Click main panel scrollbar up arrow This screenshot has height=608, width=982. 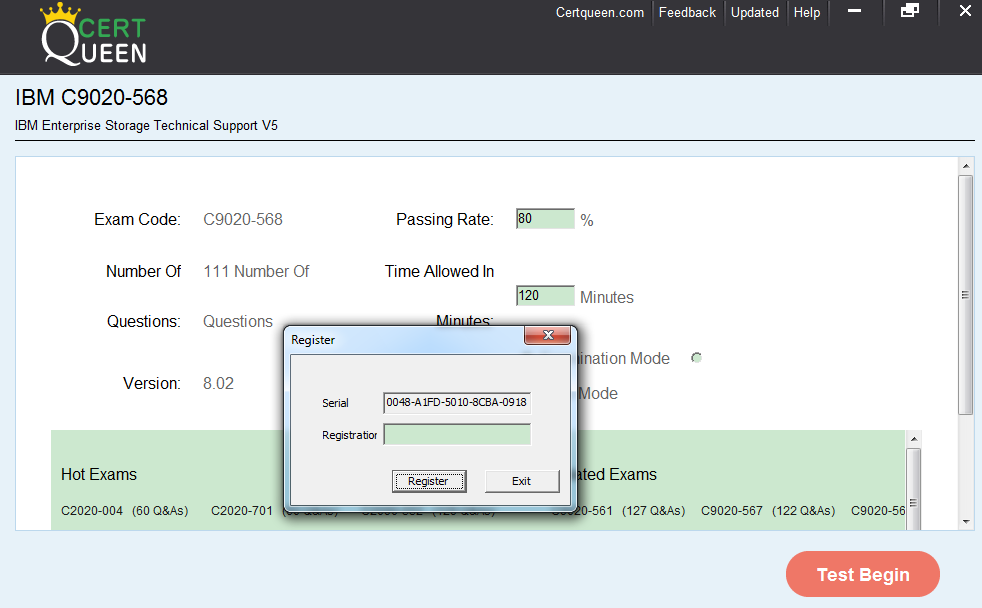(x=966, y=166)
